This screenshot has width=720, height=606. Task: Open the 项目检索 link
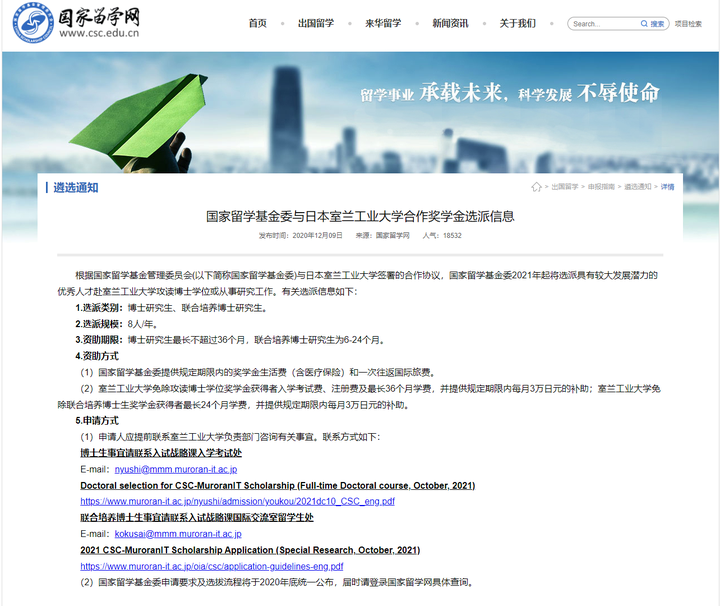(x=688, y=24)
